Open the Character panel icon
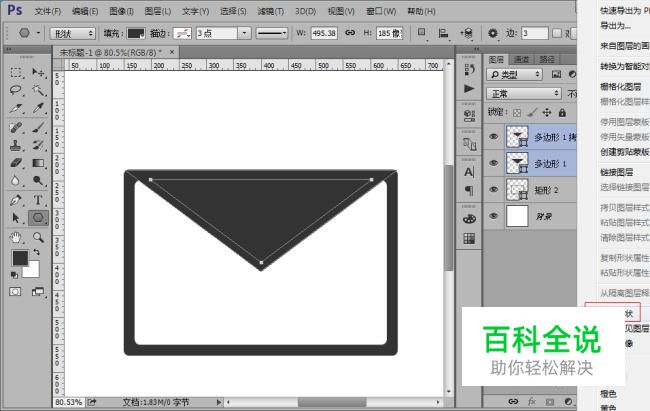The width and height of the screenshot is (650, 411). click(x=469, y=172)
